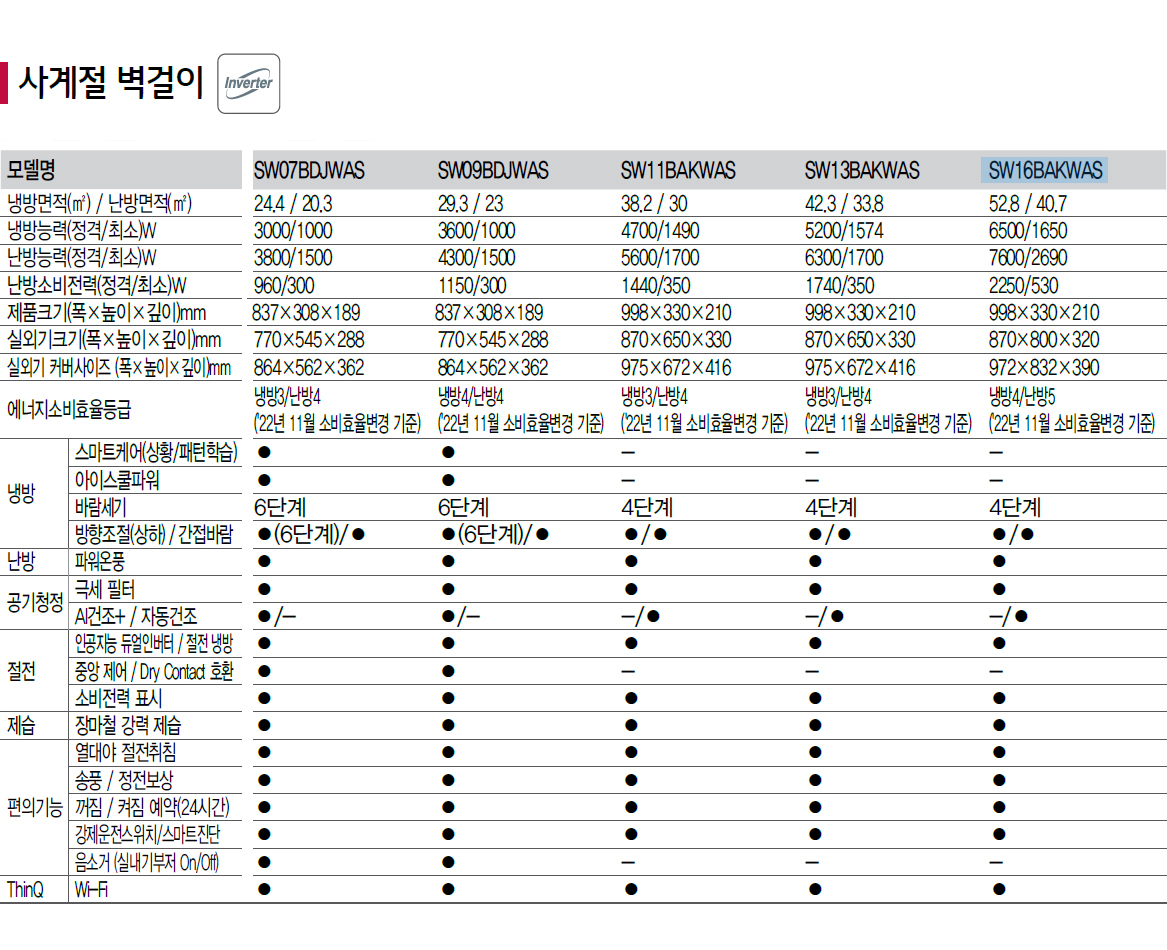Select the '냉방4/난방5' efficiency grade
Viewport: 1167px width, 950px height.
[1022, 396]
